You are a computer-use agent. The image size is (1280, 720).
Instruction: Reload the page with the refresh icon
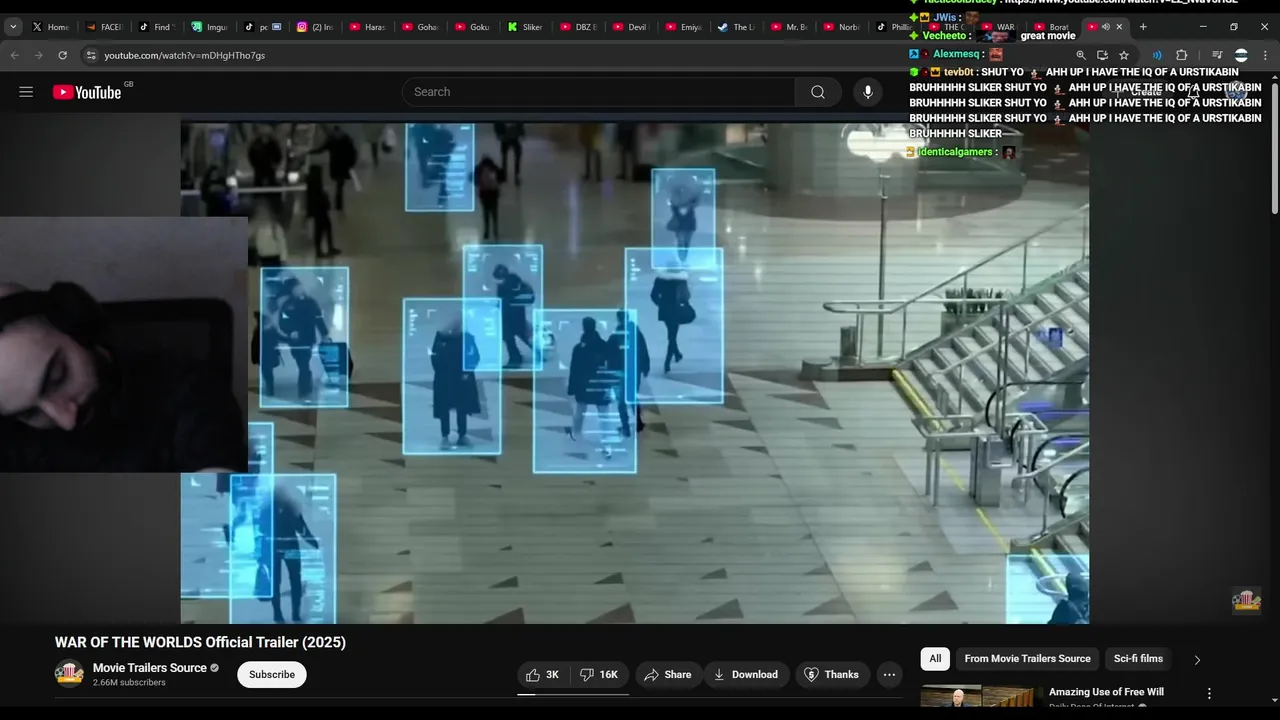62,55
